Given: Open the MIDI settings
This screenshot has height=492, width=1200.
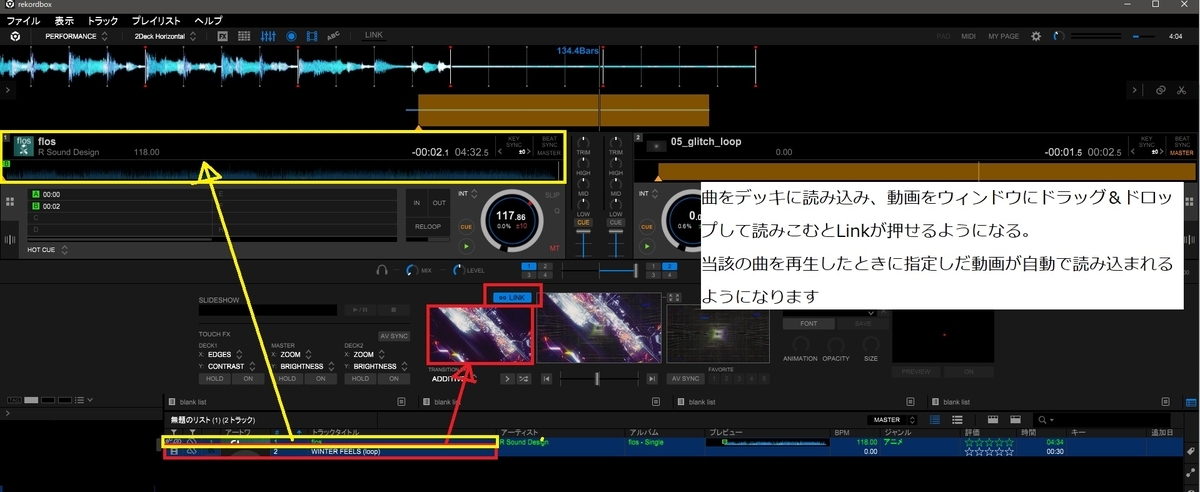Looking at the screenshot, I should pyautogui.click(x=968, y=36).
